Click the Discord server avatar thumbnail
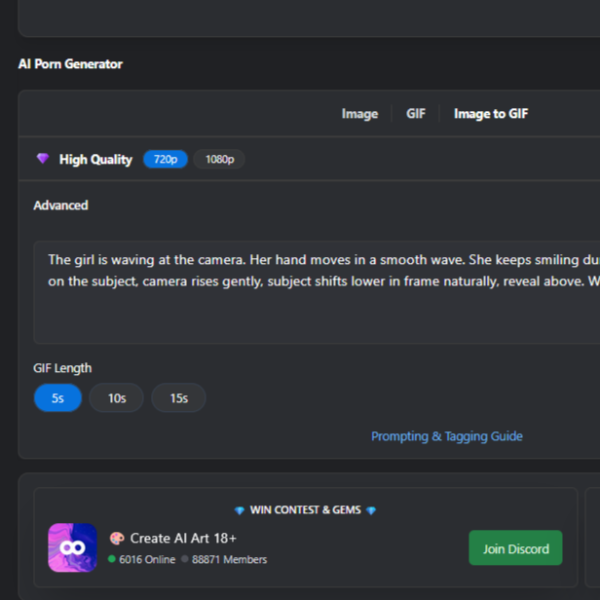 (x=72, y=548)
